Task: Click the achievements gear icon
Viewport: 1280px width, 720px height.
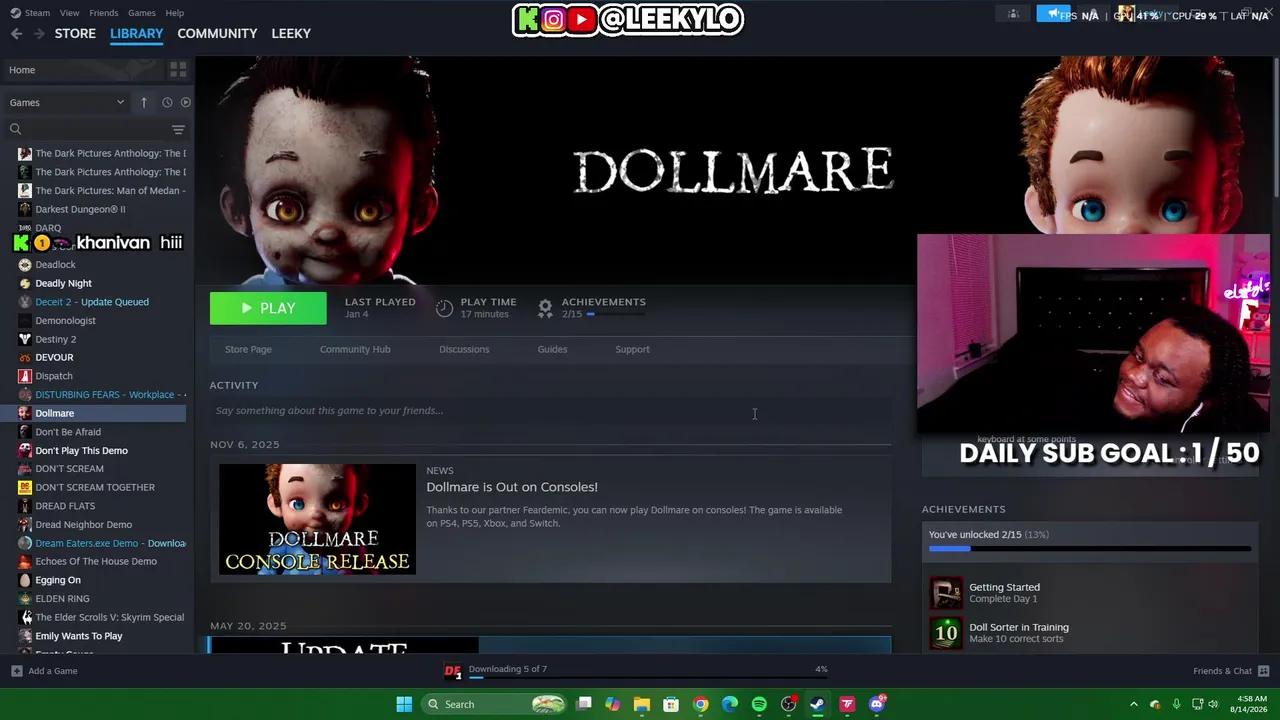Action: point(545,308)
